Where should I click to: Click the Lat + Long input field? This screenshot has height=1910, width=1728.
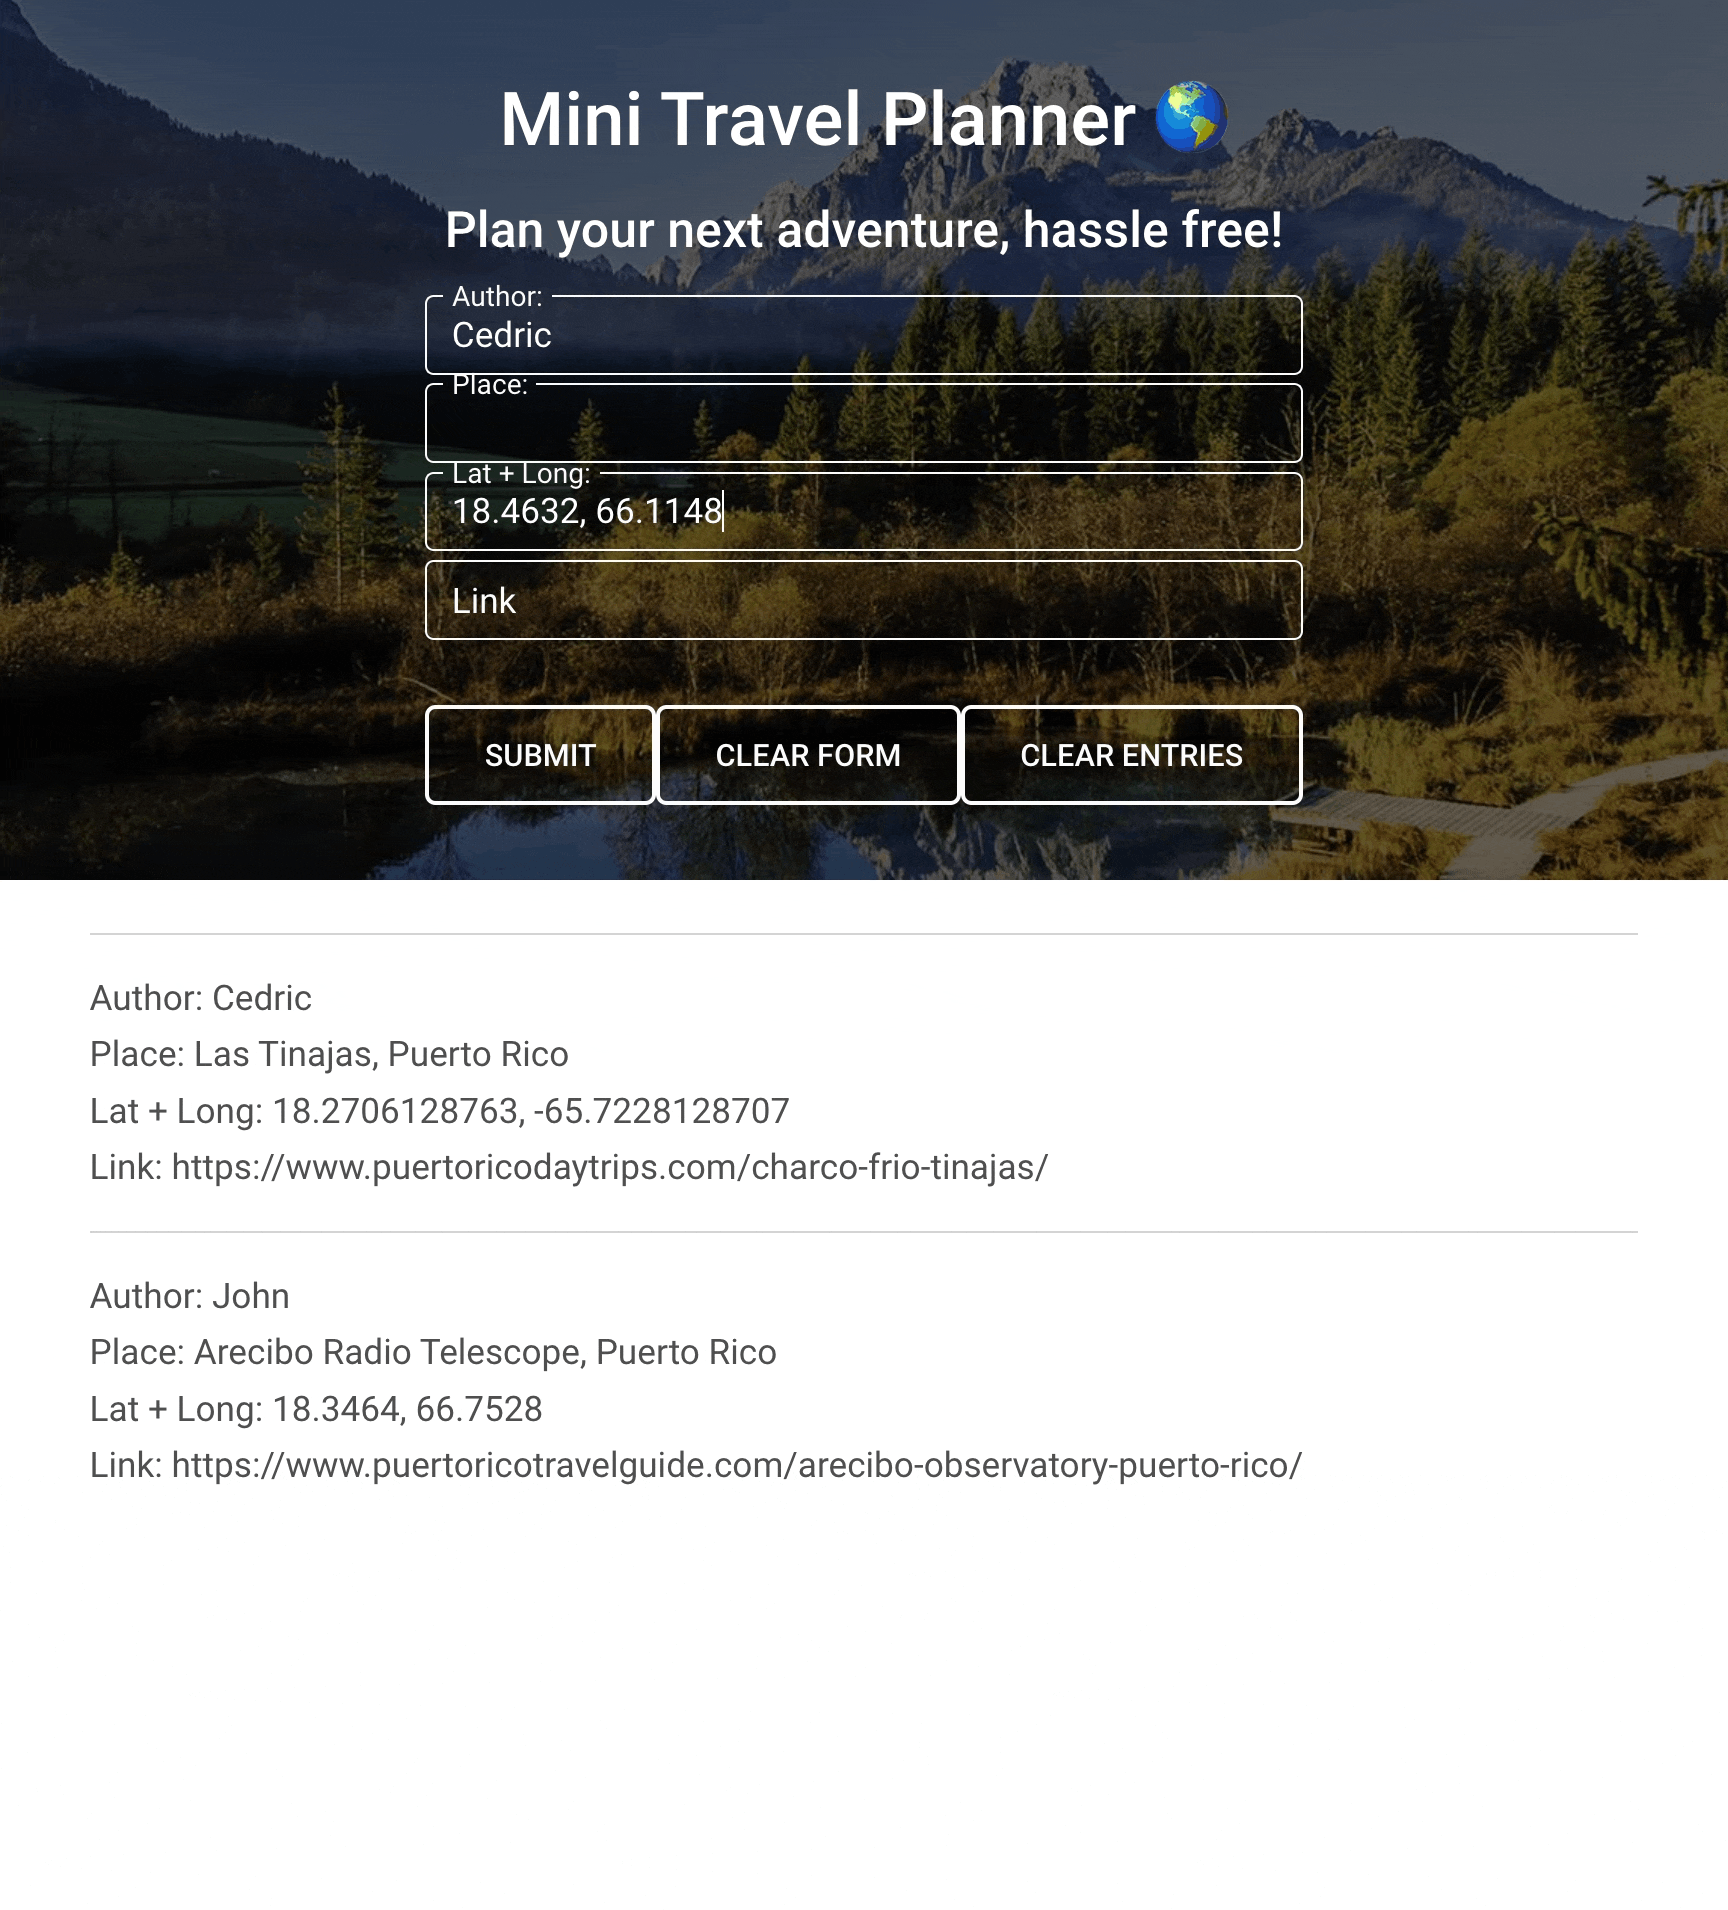[x=864, y=511]
